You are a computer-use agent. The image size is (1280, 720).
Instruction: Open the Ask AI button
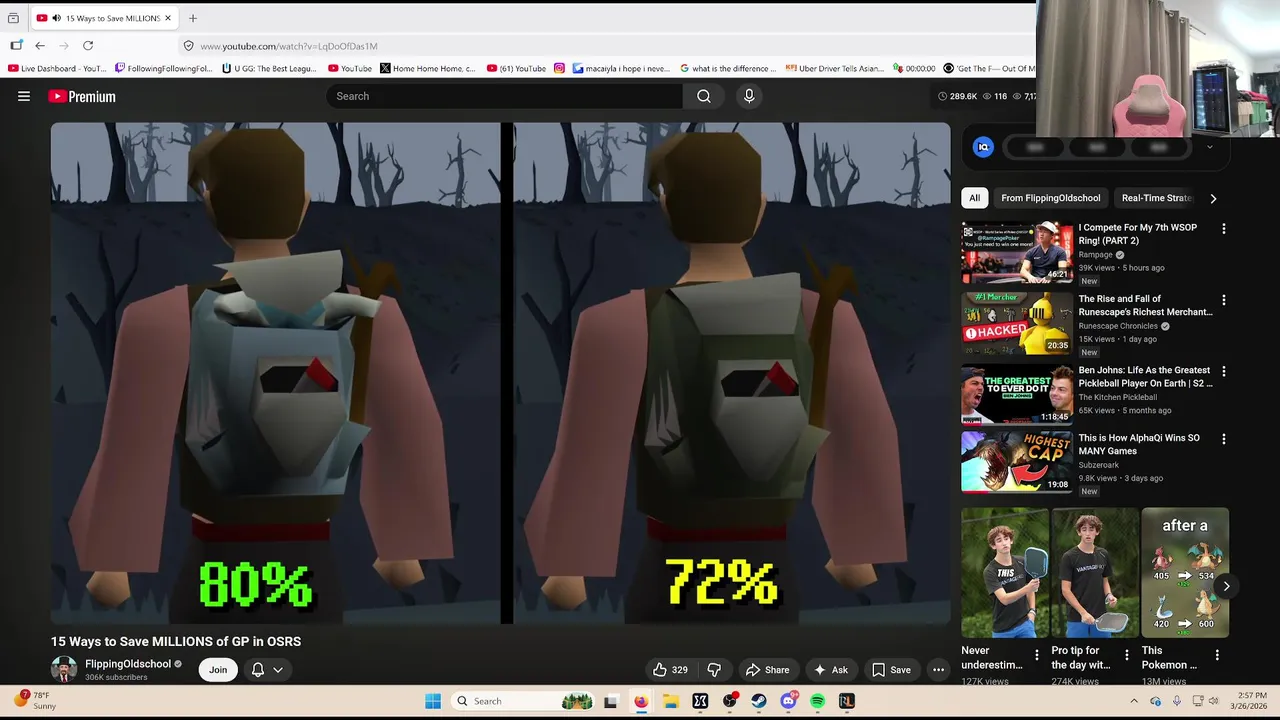click(831, 670)
